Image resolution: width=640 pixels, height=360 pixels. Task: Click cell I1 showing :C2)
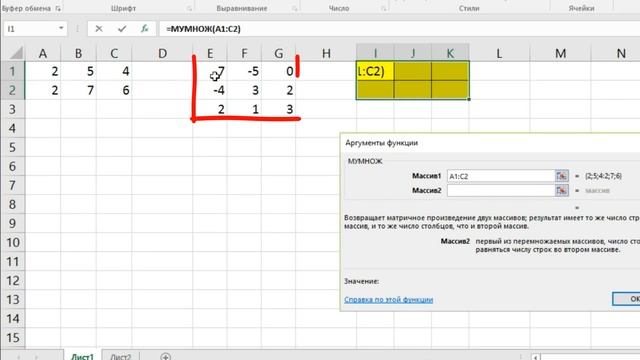tap(375, 71)
